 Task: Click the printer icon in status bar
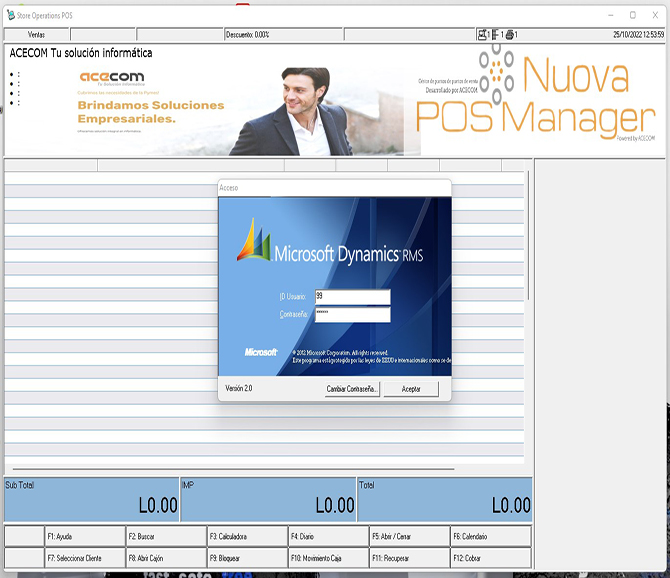[509, 35]
